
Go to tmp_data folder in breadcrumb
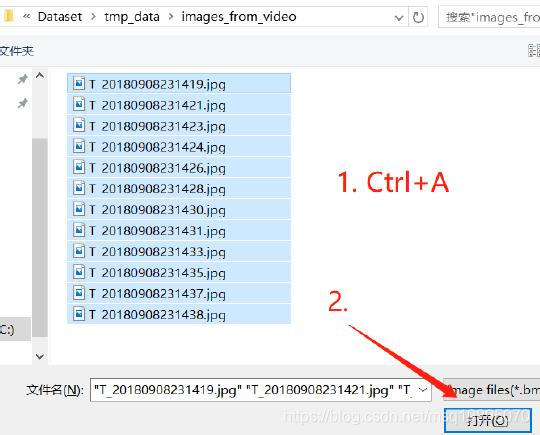tap(132, 17)
